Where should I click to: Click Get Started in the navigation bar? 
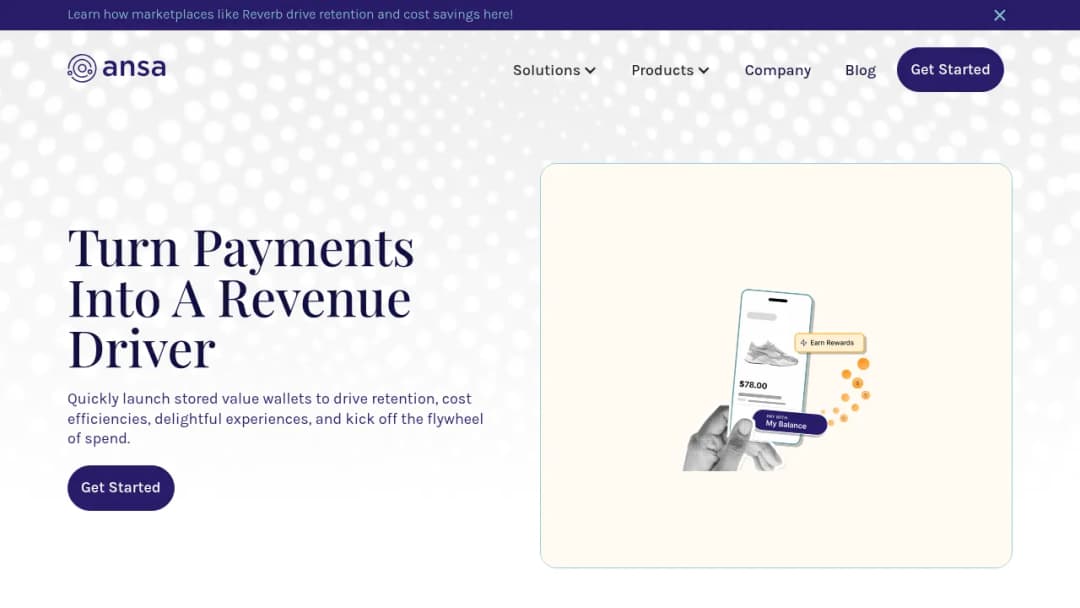950,70
